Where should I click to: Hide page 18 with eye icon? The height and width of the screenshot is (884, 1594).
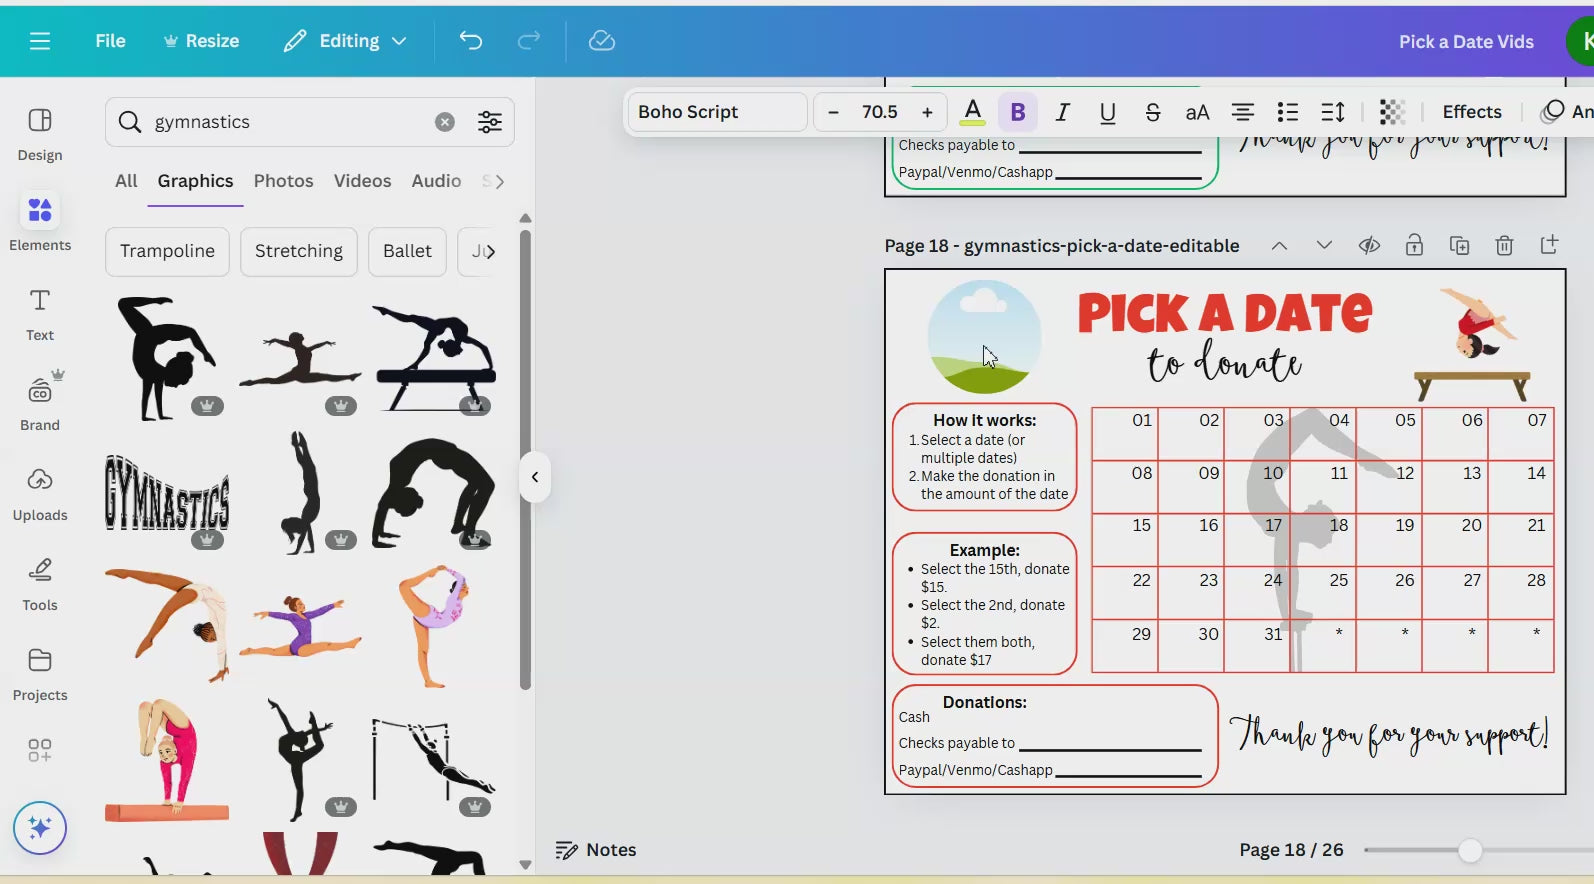click(x=1369, y=246)
